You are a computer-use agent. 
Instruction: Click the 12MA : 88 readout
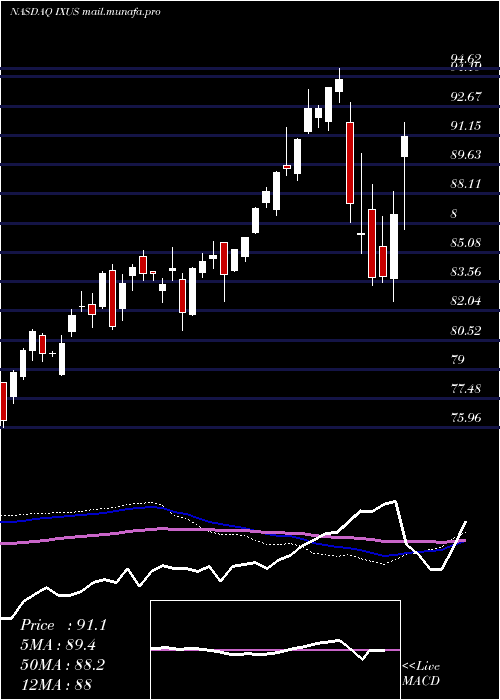pyautogui.click(x=56, y=684)
